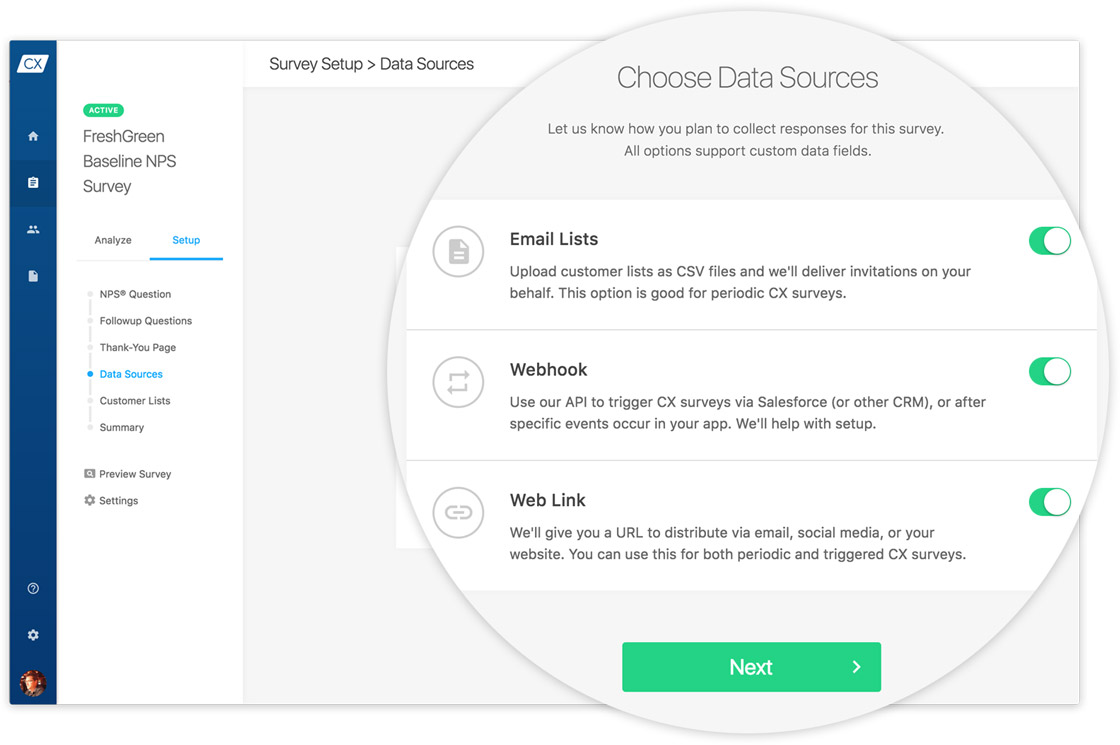The height and width of the screenshot is (745, 1120).
Task: Toggle off the Email Lists switch
Action: click(x=1049, y=241)
